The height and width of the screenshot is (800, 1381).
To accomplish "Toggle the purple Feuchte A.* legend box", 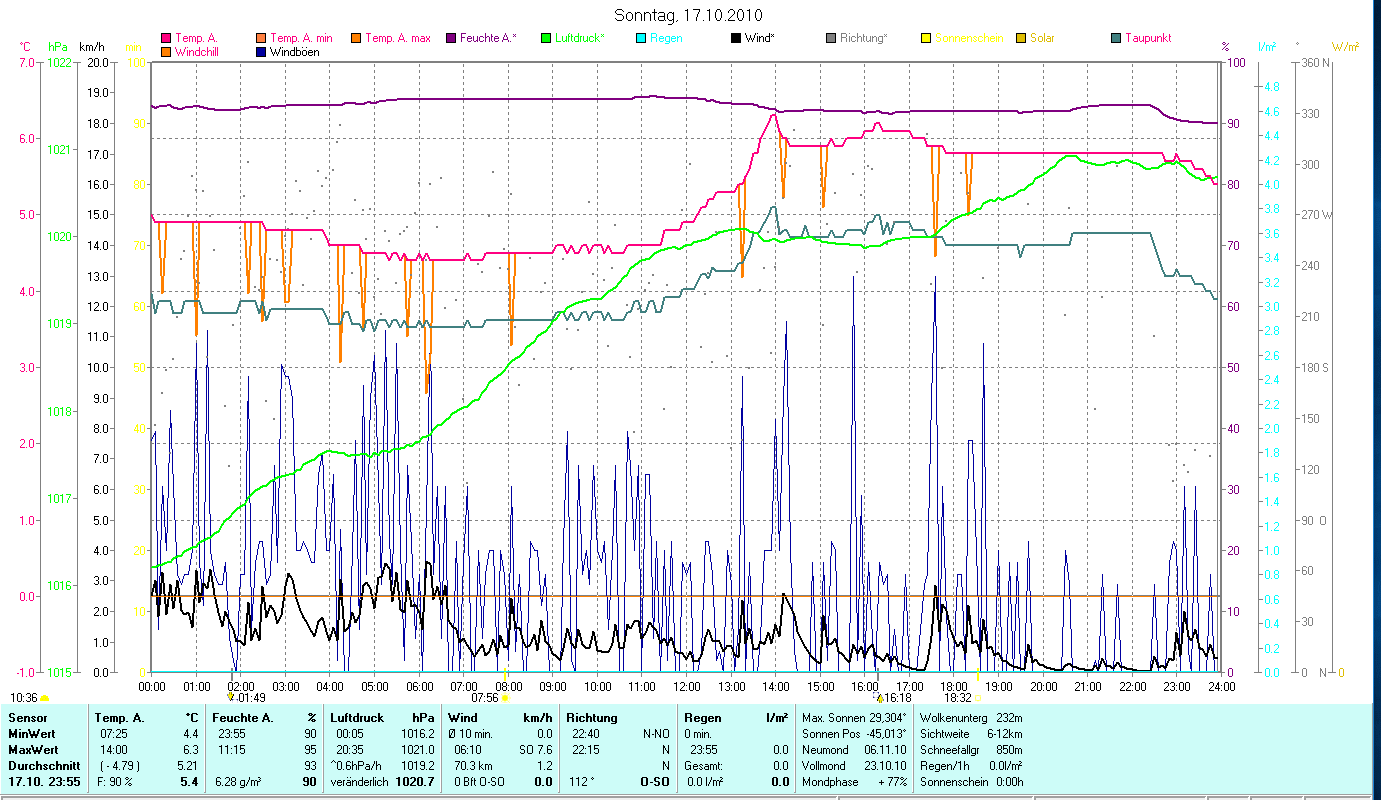I will tap(451, 39).
